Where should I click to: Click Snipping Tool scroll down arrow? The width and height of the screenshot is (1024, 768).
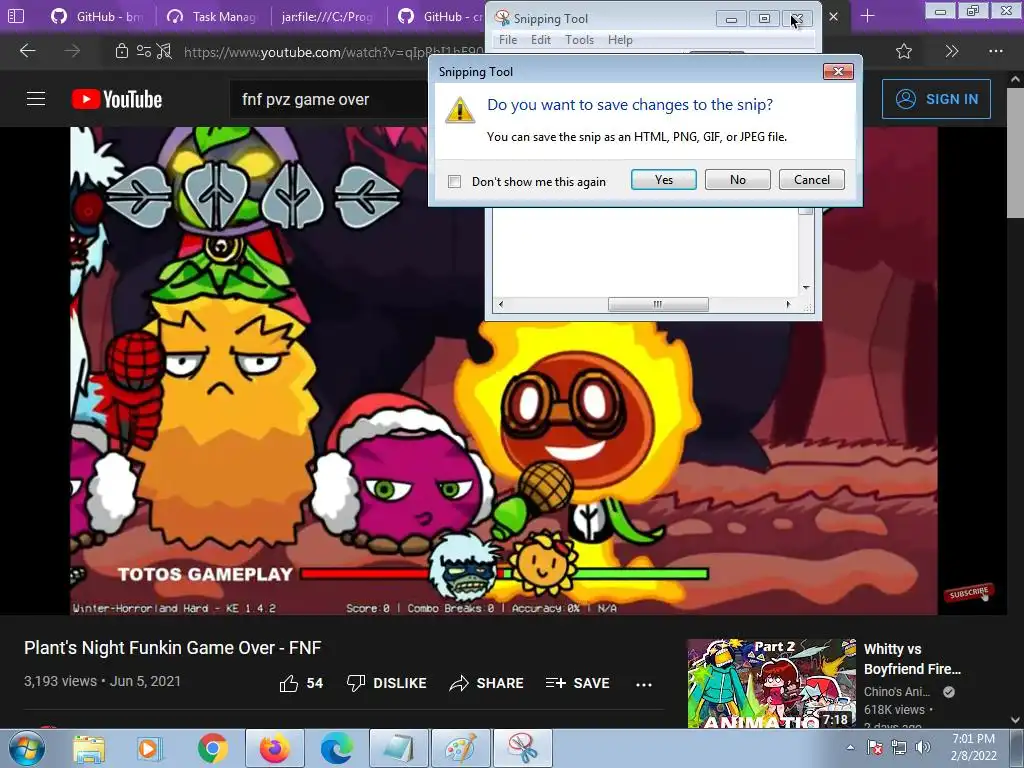[x=806, y=287]
